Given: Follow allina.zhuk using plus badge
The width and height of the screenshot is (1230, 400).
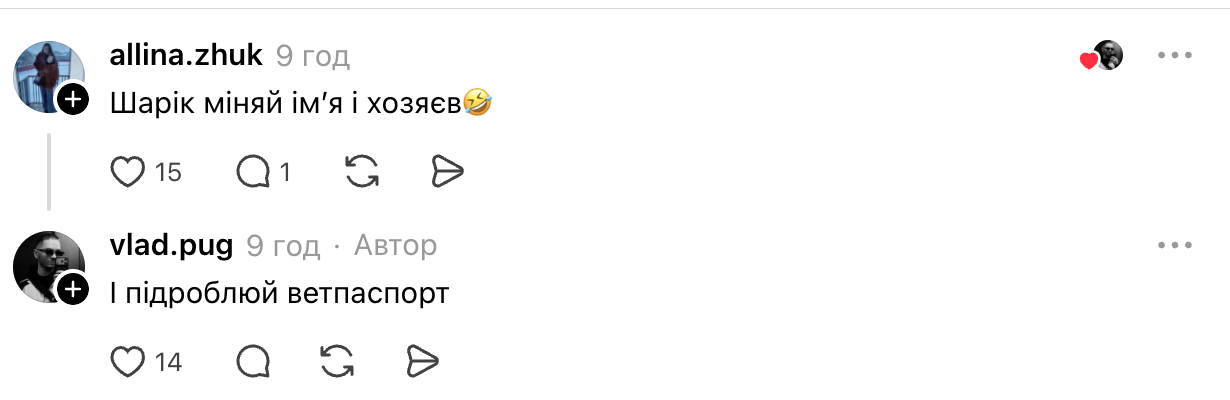Looking at the screenshot, I should pyautogui.click(x=73, y=100).
